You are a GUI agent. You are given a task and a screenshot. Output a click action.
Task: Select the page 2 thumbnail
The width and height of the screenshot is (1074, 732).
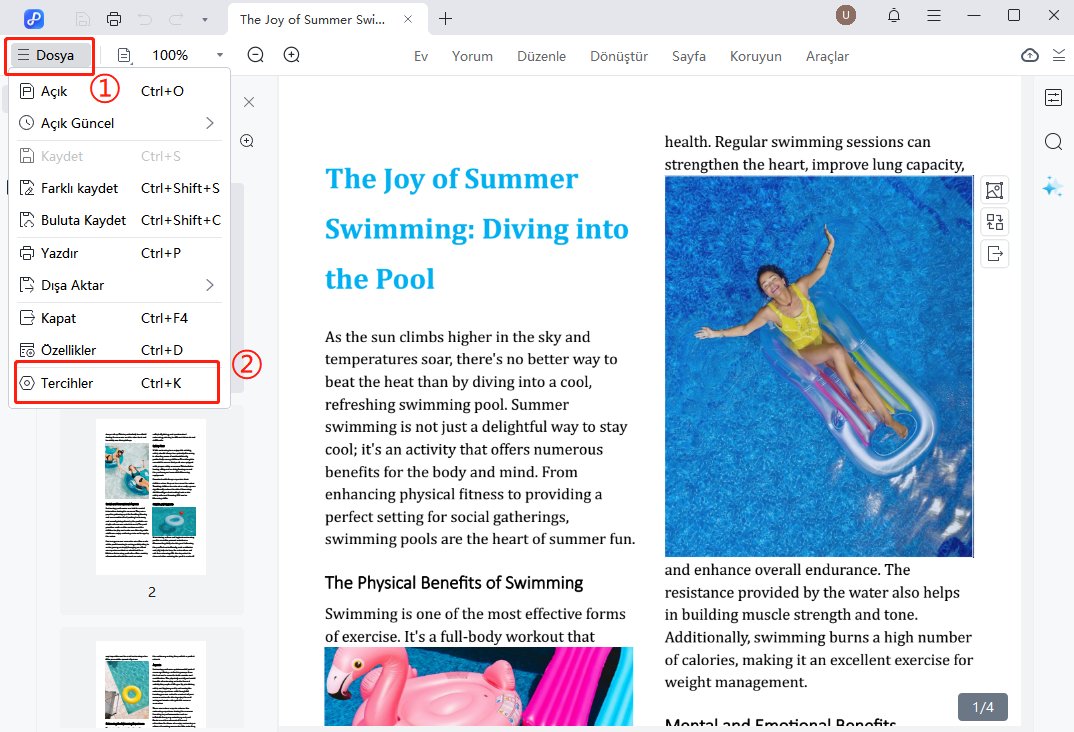(151, 497)
